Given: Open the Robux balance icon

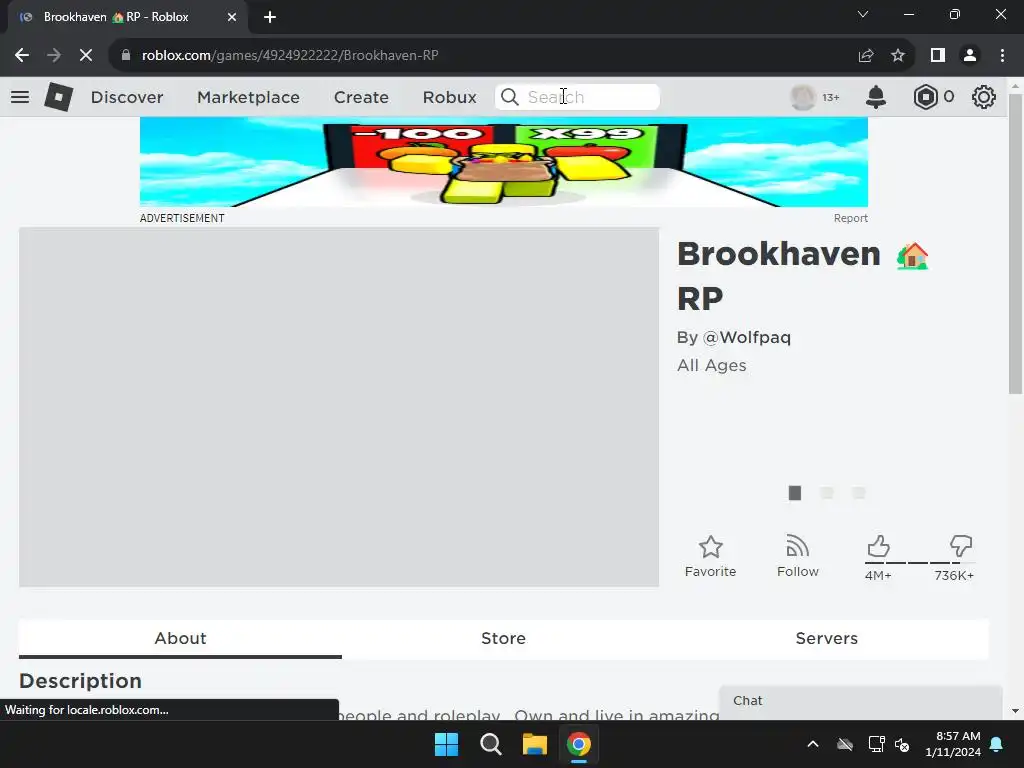Looking at the screenshot, I should tap(925, 97).
